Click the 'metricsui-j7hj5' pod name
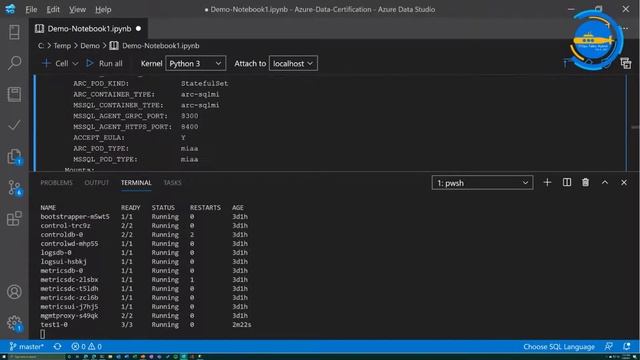640x360 pixels. click(69, 307)
